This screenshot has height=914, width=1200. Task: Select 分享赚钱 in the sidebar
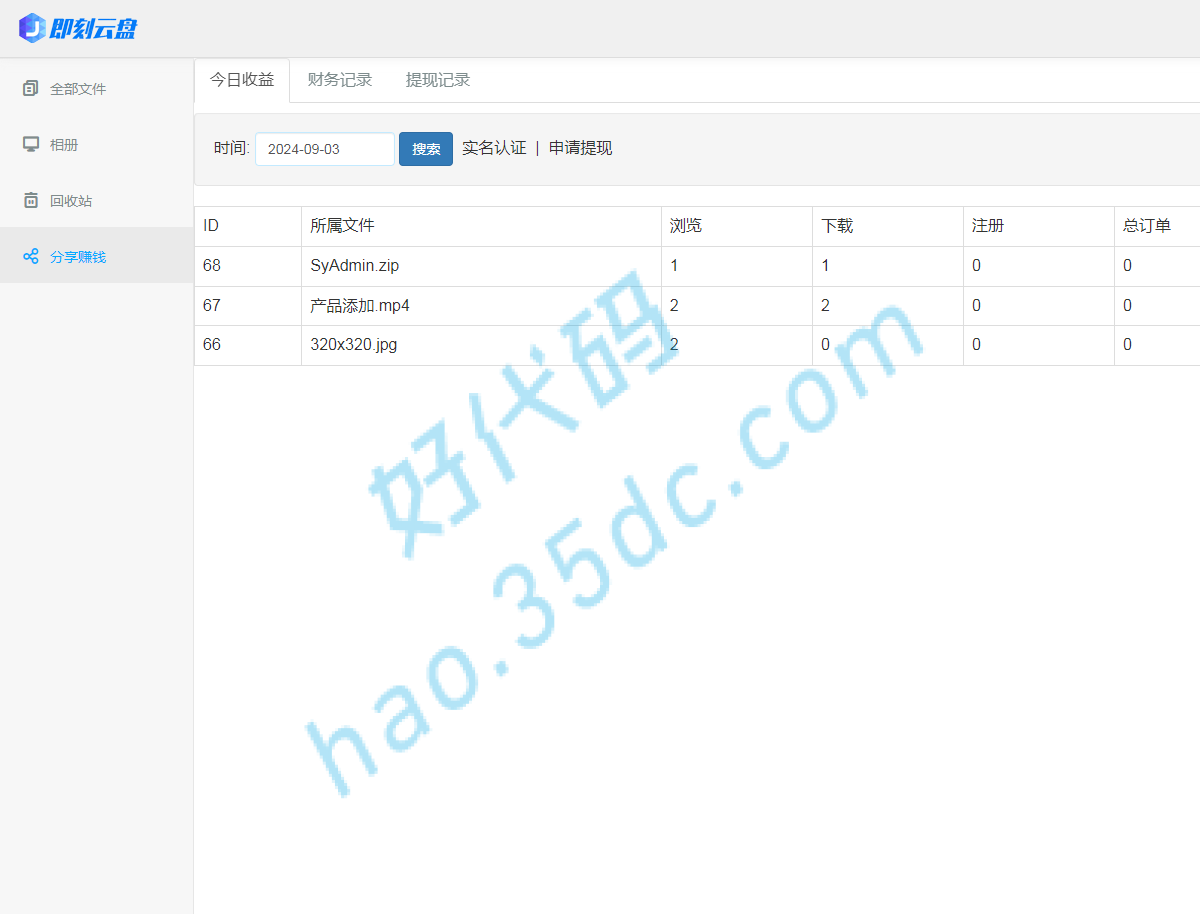point(96,257)
